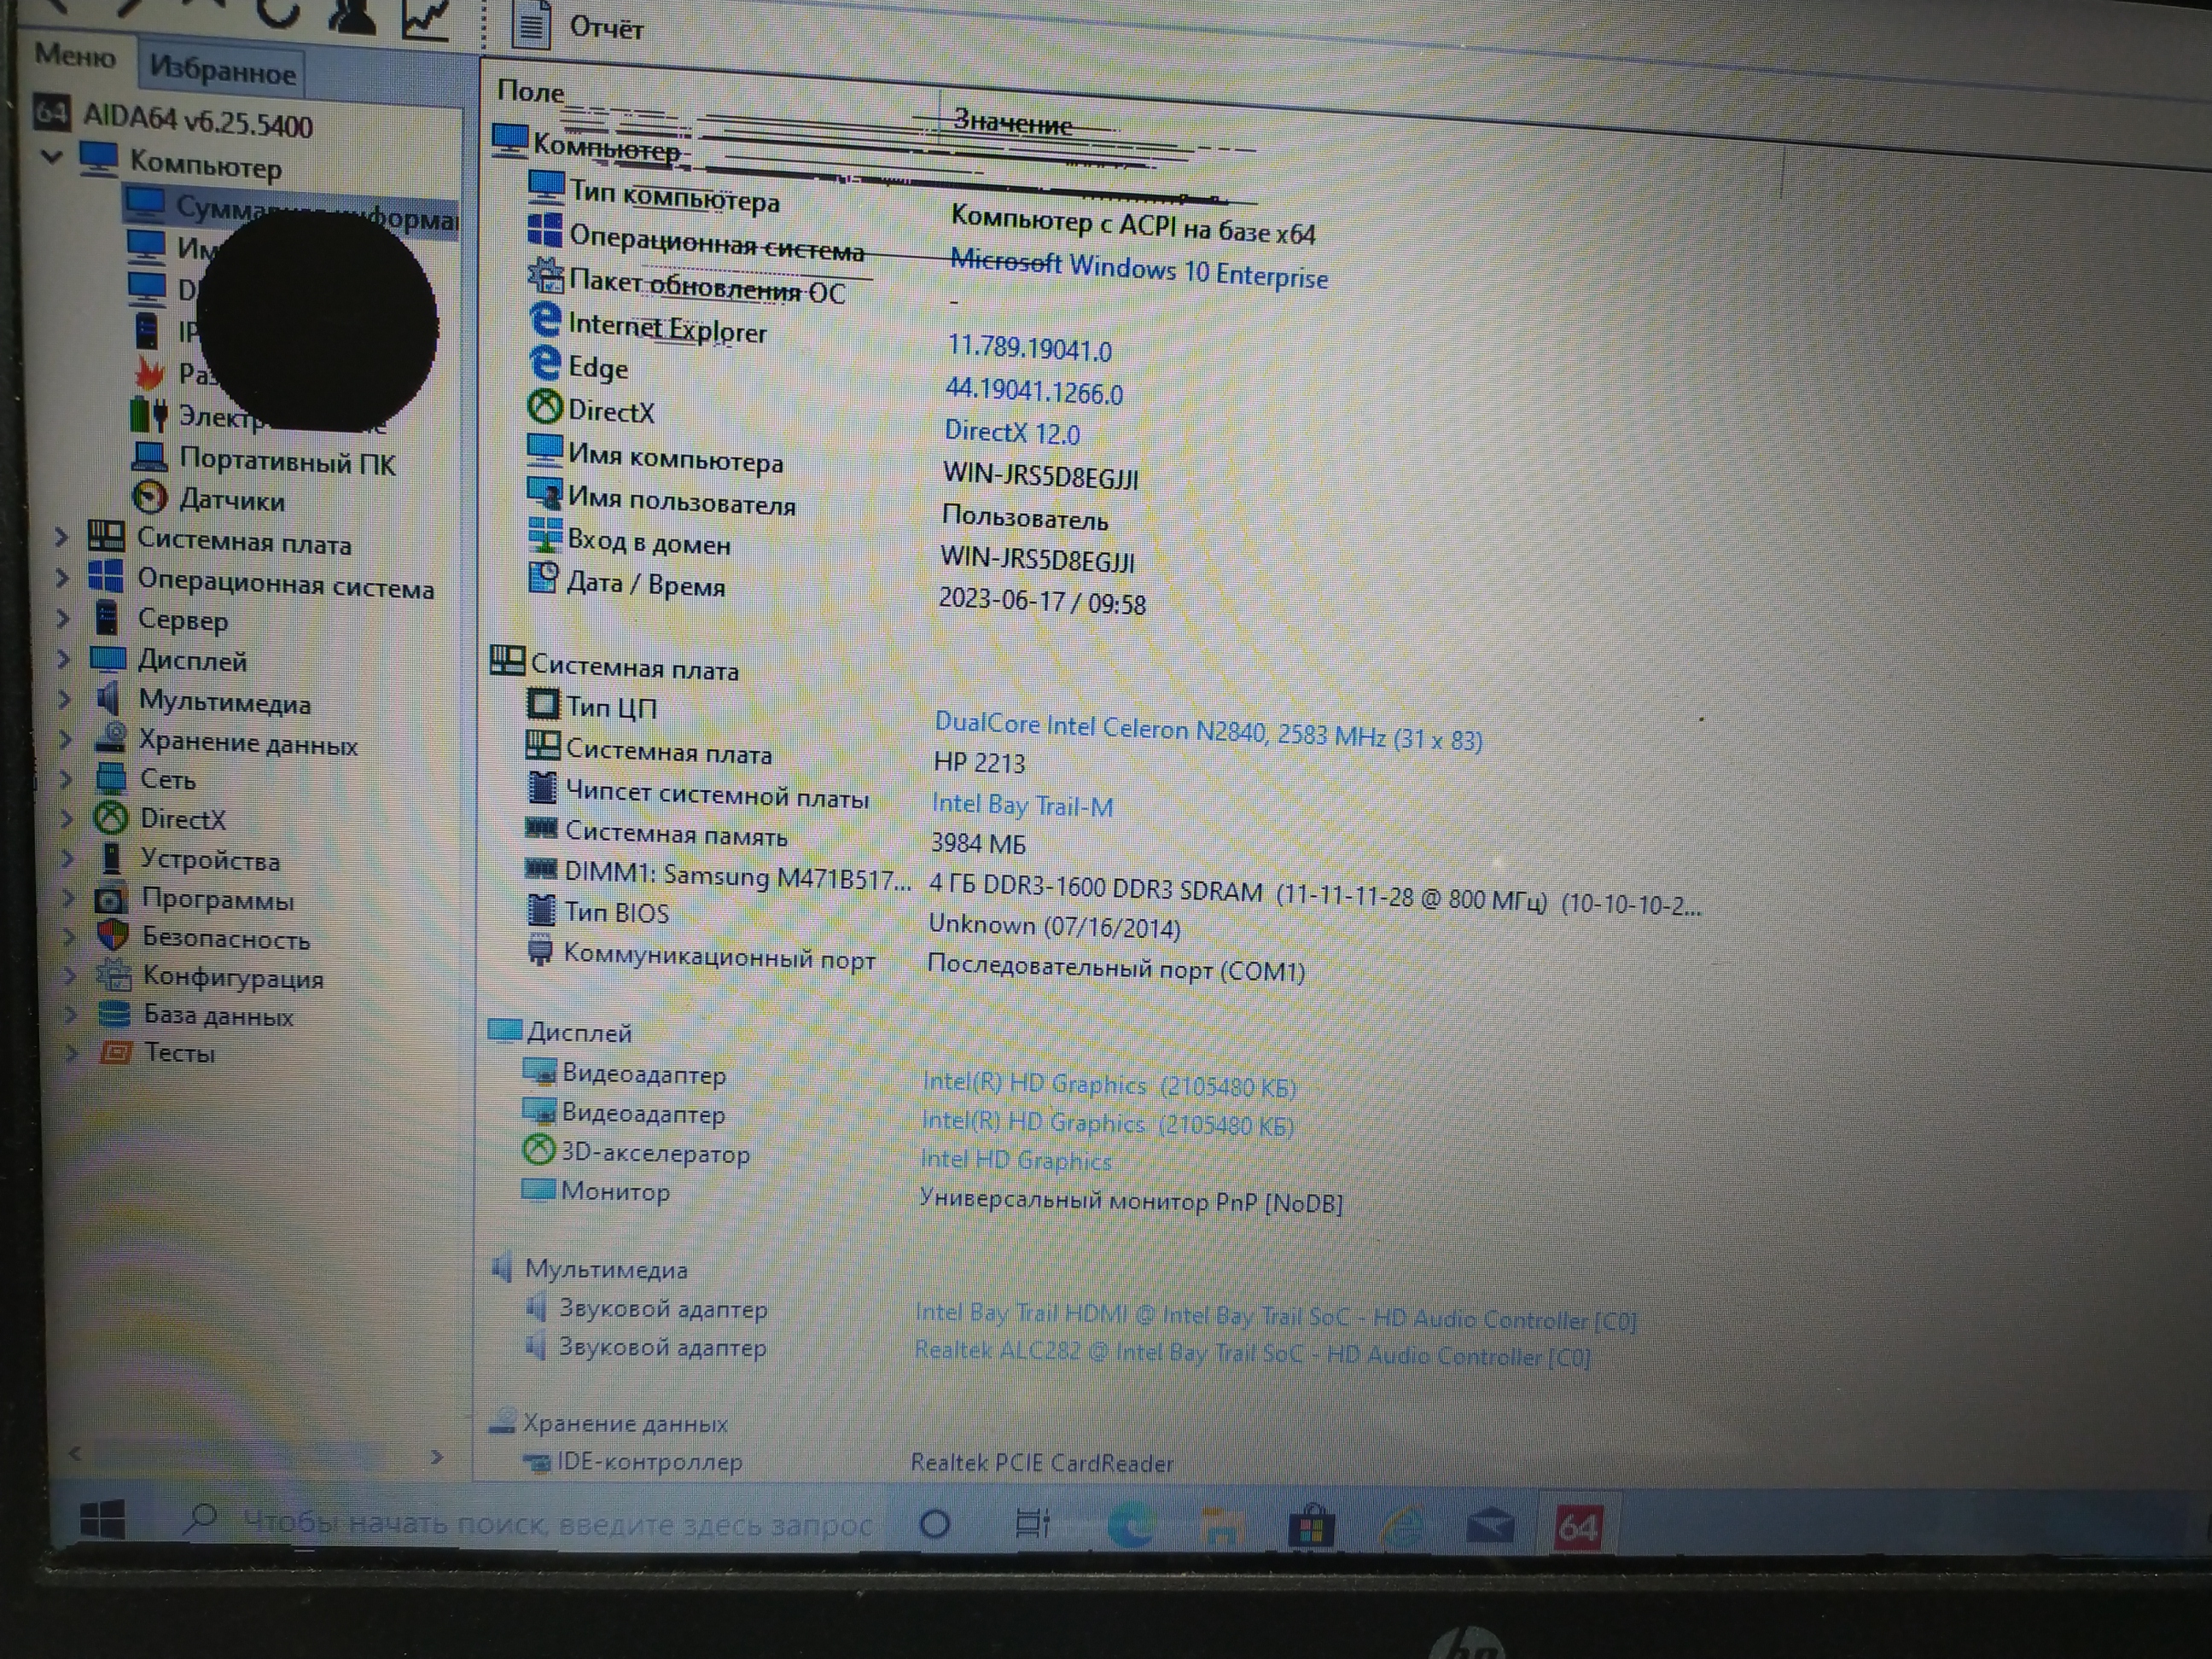
Task: Select the Монитор row
Action: (x=931, y=1196)
